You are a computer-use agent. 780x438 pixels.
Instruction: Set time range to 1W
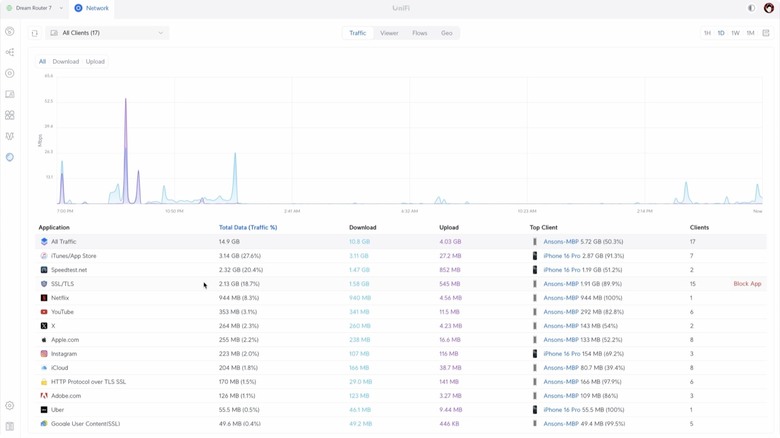(735, 33)
